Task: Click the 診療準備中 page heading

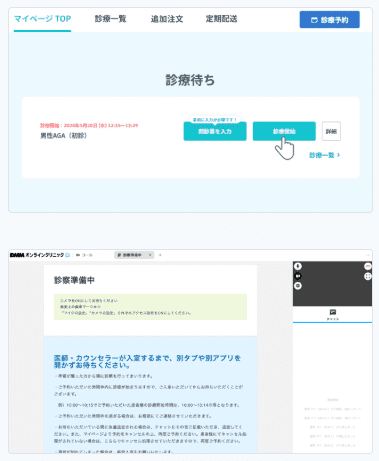Action: [x=74, y=280]
